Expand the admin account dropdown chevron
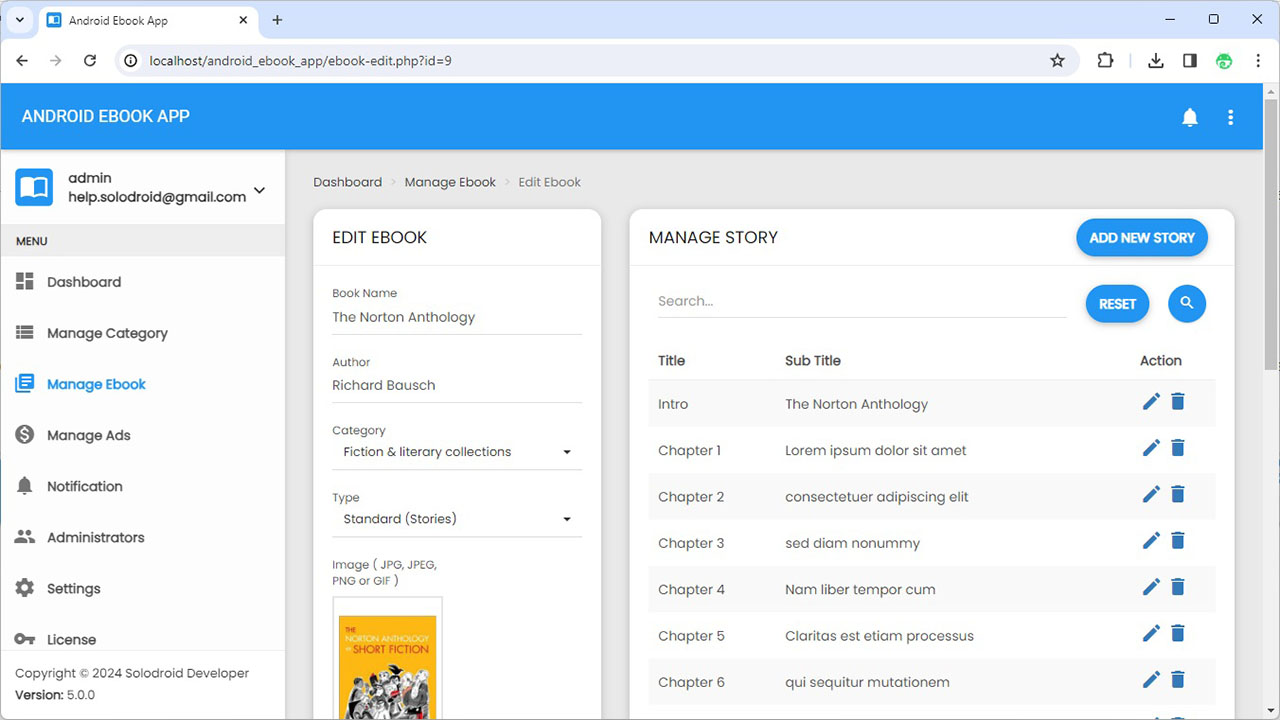The image size is (1280, 720). click(x=259, y=190)
